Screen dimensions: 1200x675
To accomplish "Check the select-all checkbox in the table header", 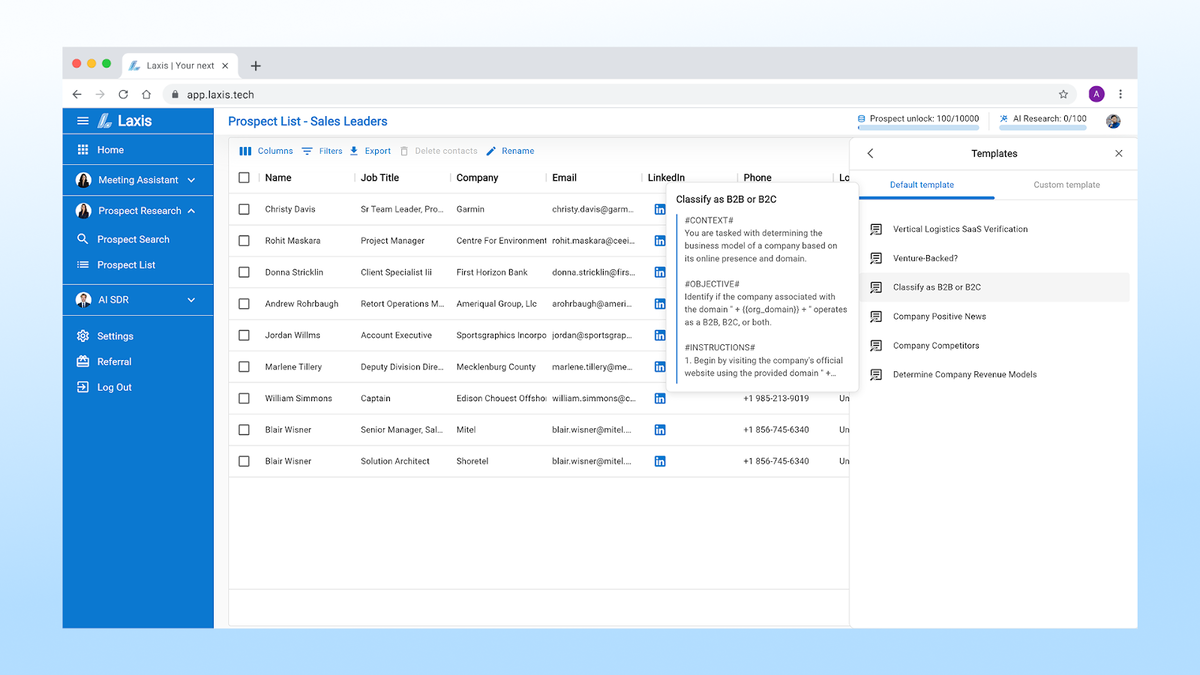I will click(243, 177).
